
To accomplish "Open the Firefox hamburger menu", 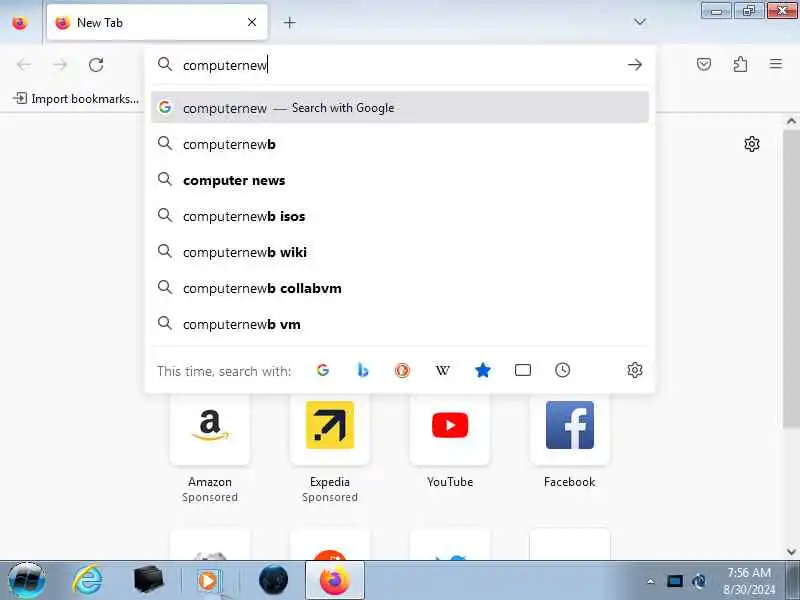I will click(776, 64).
